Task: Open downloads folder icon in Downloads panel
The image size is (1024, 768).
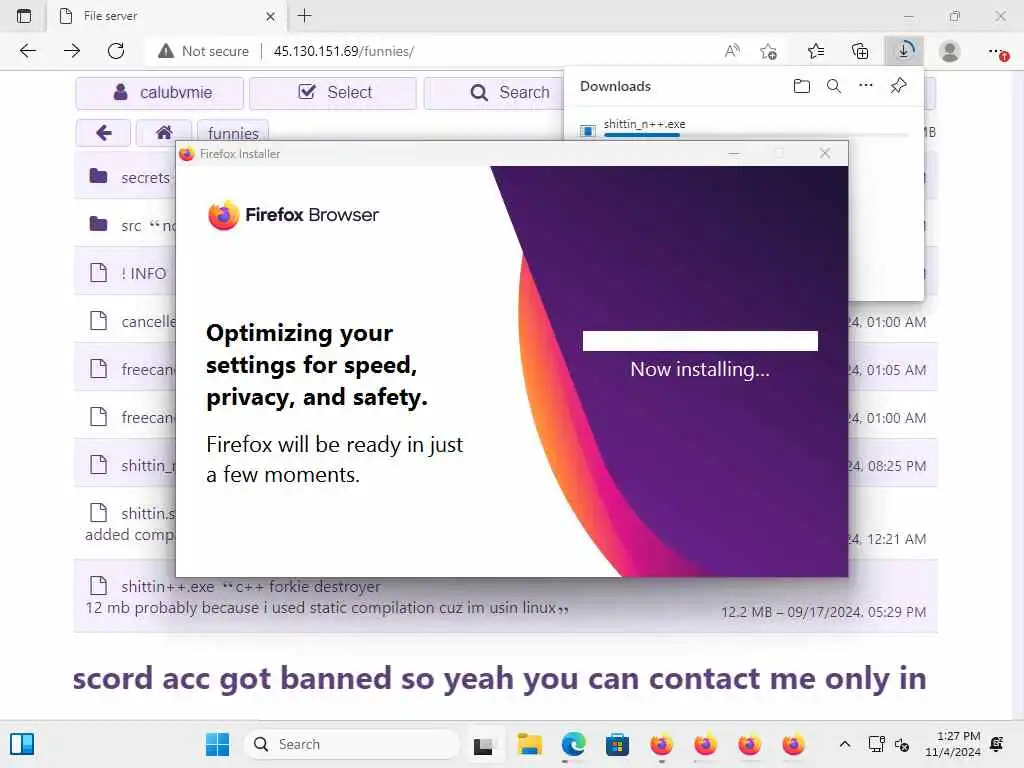Action: [x=802, y=86]
